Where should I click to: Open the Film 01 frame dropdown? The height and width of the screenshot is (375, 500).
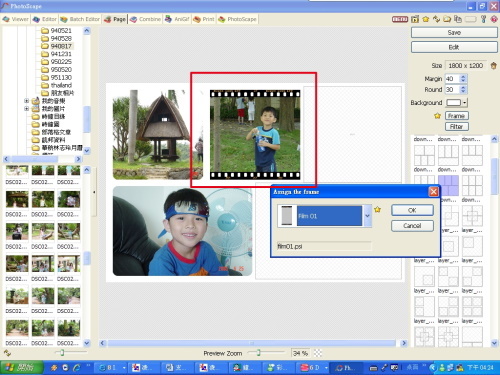tap(367, 216)
